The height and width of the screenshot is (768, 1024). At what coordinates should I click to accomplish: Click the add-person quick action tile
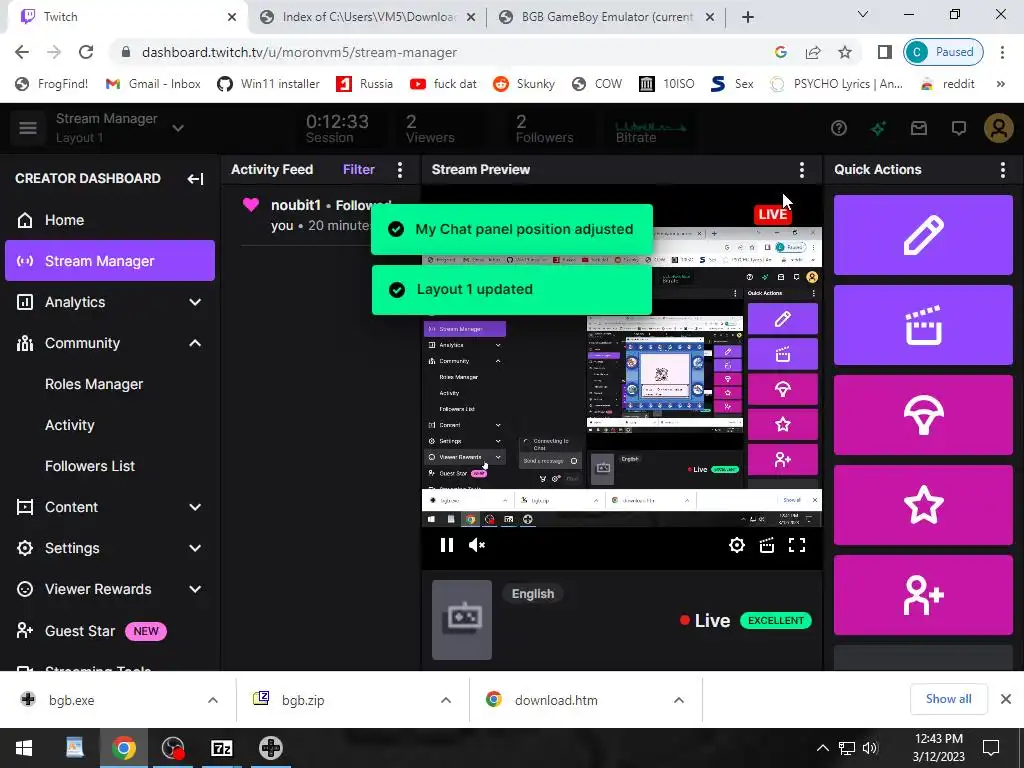coord(923,596)
